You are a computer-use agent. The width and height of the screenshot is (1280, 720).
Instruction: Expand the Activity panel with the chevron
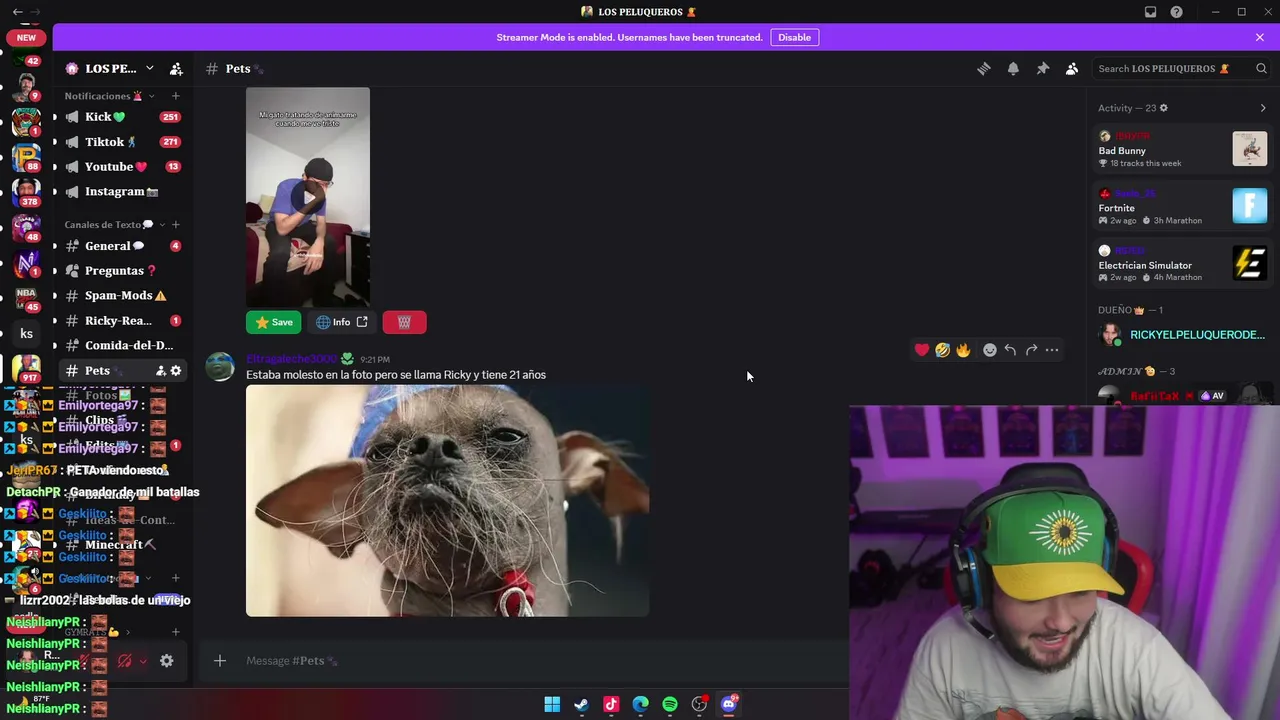click(1263, 108)
